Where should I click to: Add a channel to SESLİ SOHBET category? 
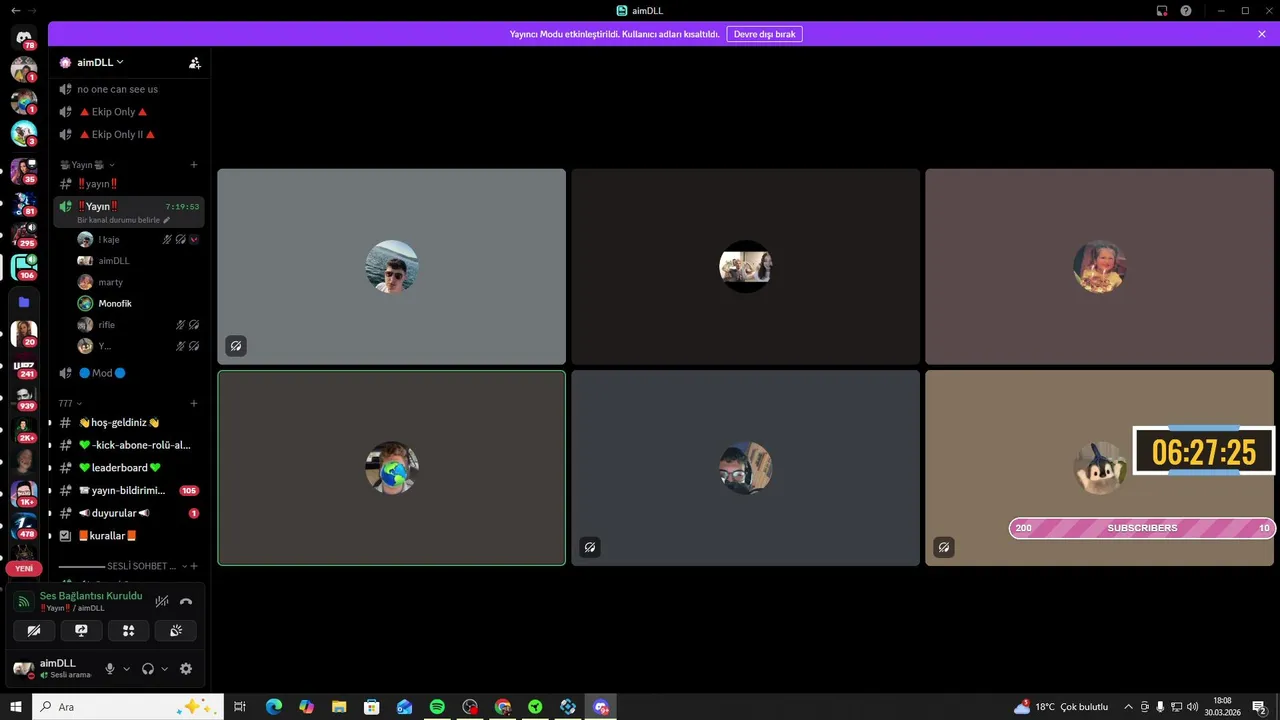(x=194, y=566)
